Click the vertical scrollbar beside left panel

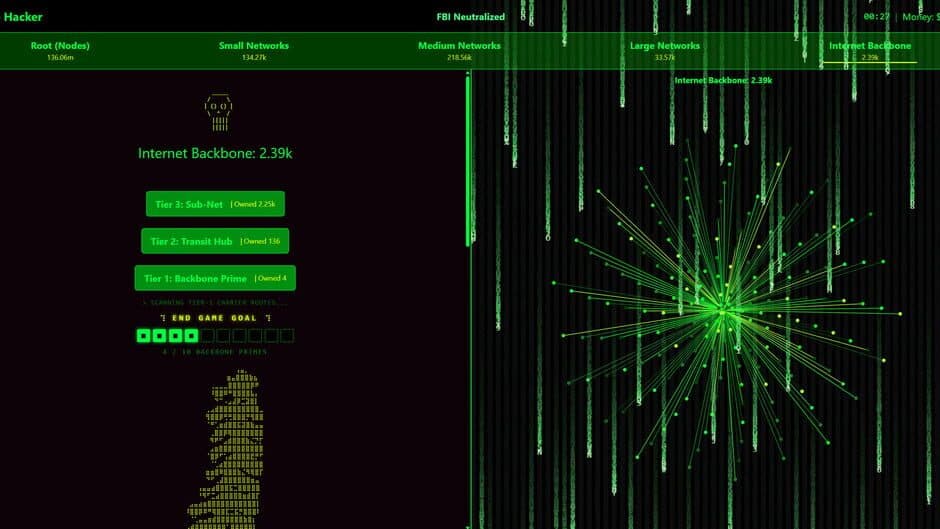(x=468, y=161)
